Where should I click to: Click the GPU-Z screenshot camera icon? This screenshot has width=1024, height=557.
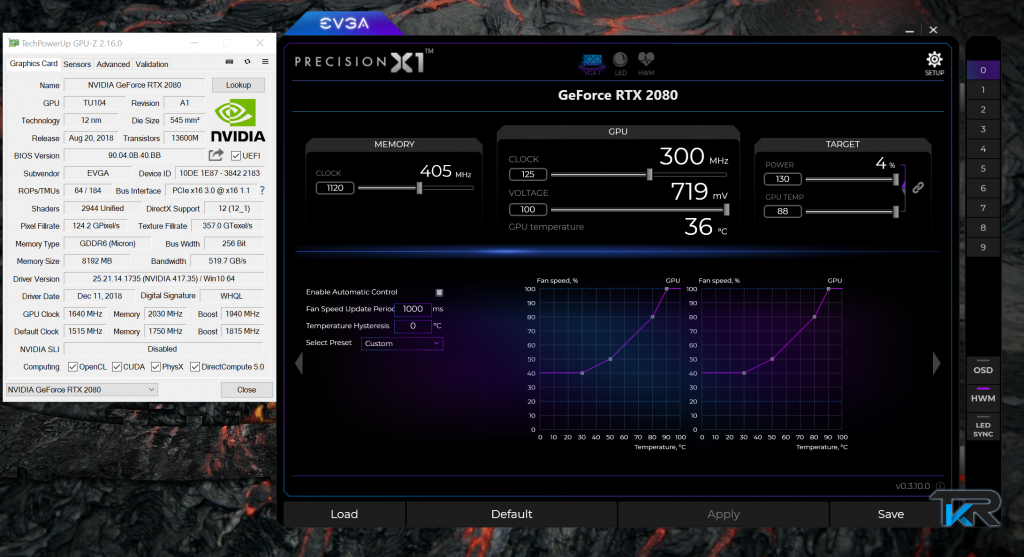pos(229,62)
